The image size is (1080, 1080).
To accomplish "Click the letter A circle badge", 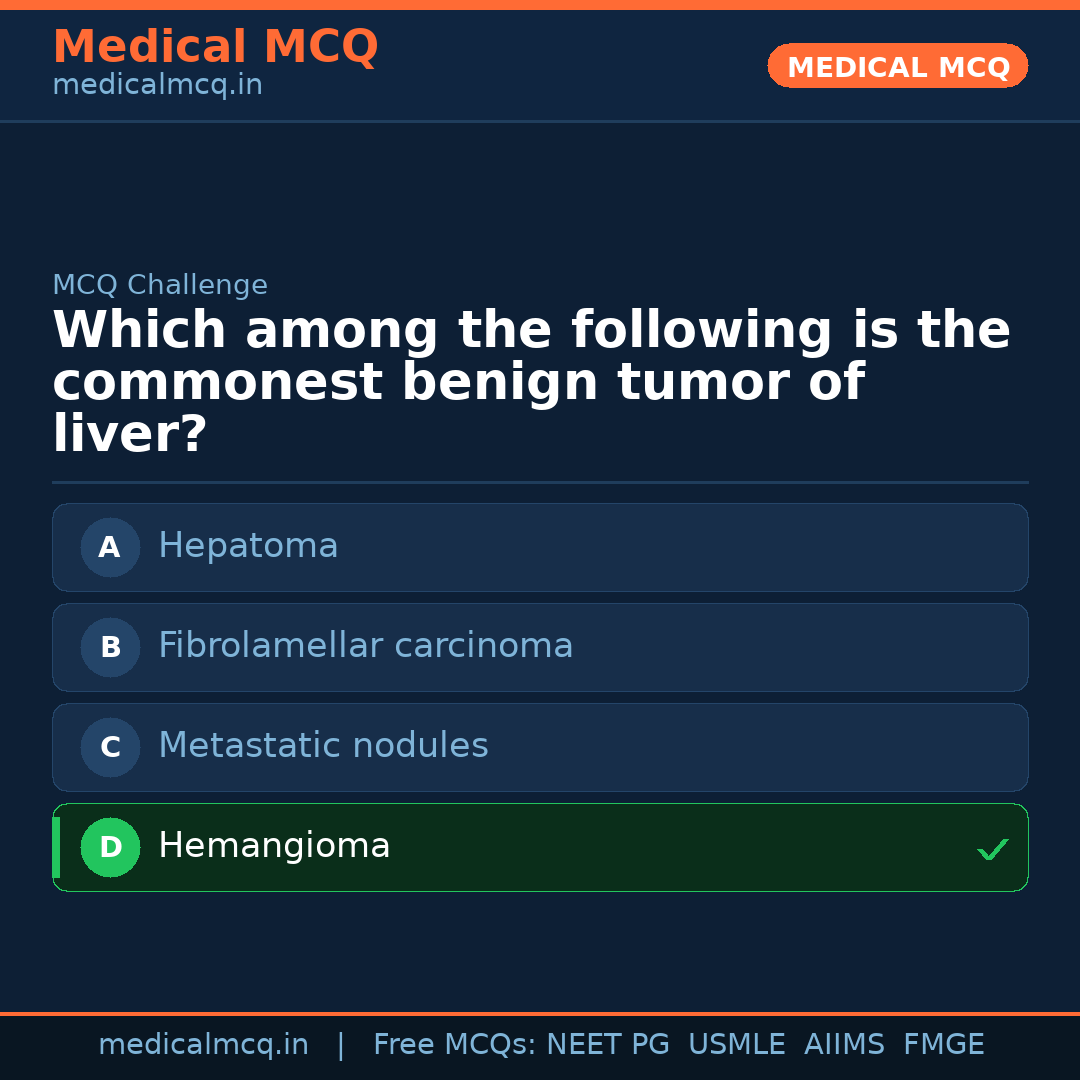I will 110,547.
